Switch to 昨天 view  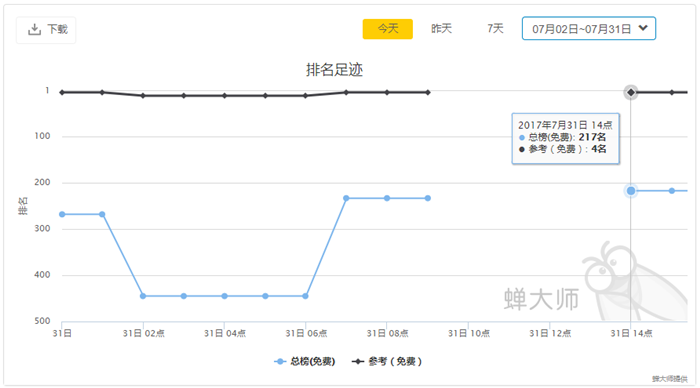(x=441, y=29)
